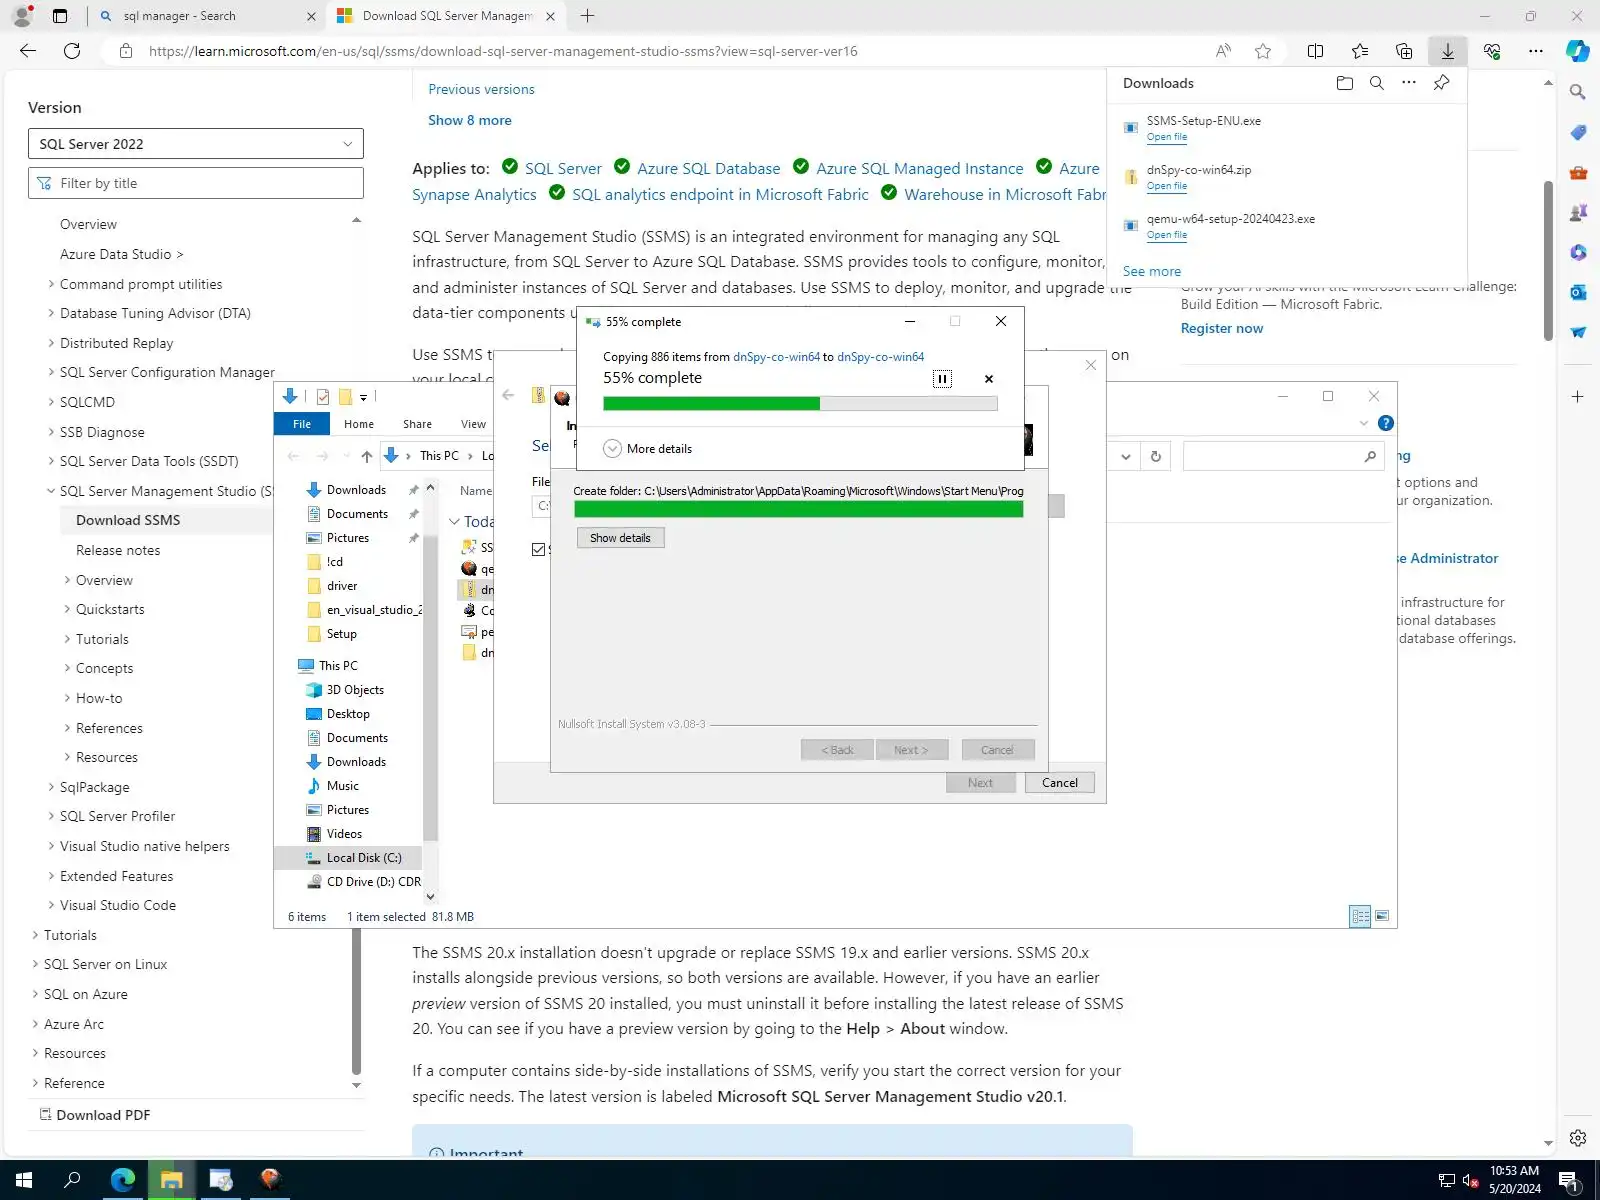The image size is (1600, 1200).
Task: Launch Copilot from the Edge toolbar
Action: click(1578, 51)
